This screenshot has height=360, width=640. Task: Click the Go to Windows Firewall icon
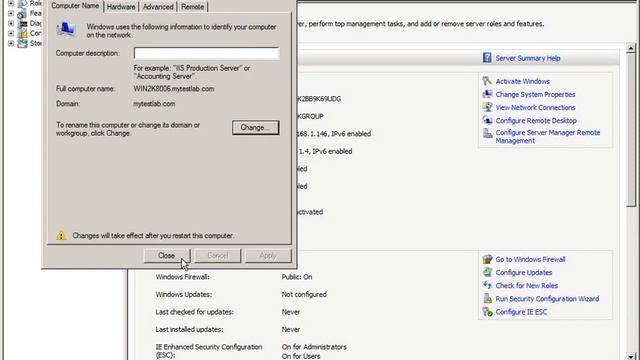click(x=487, y=259)
